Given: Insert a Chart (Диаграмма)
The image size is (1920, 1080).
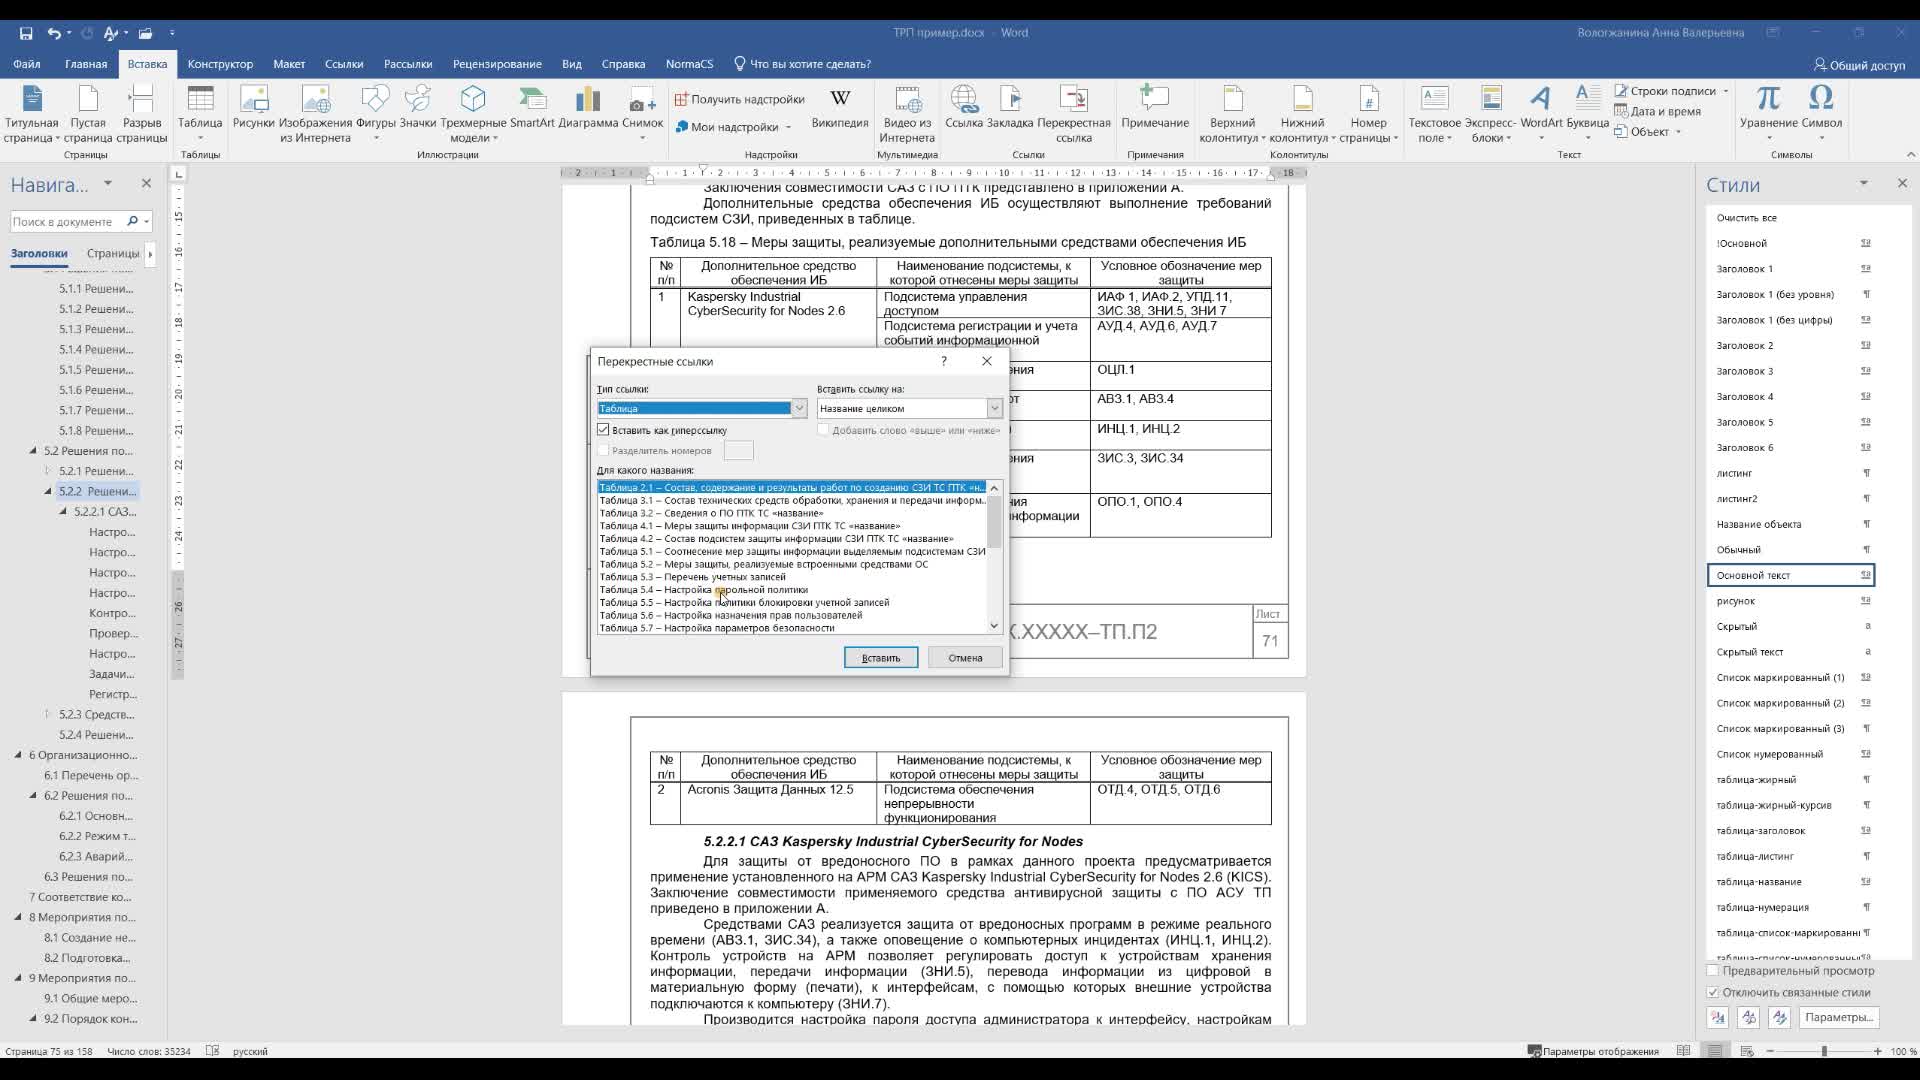Looking at the screenshot, I should coord(588,108).
